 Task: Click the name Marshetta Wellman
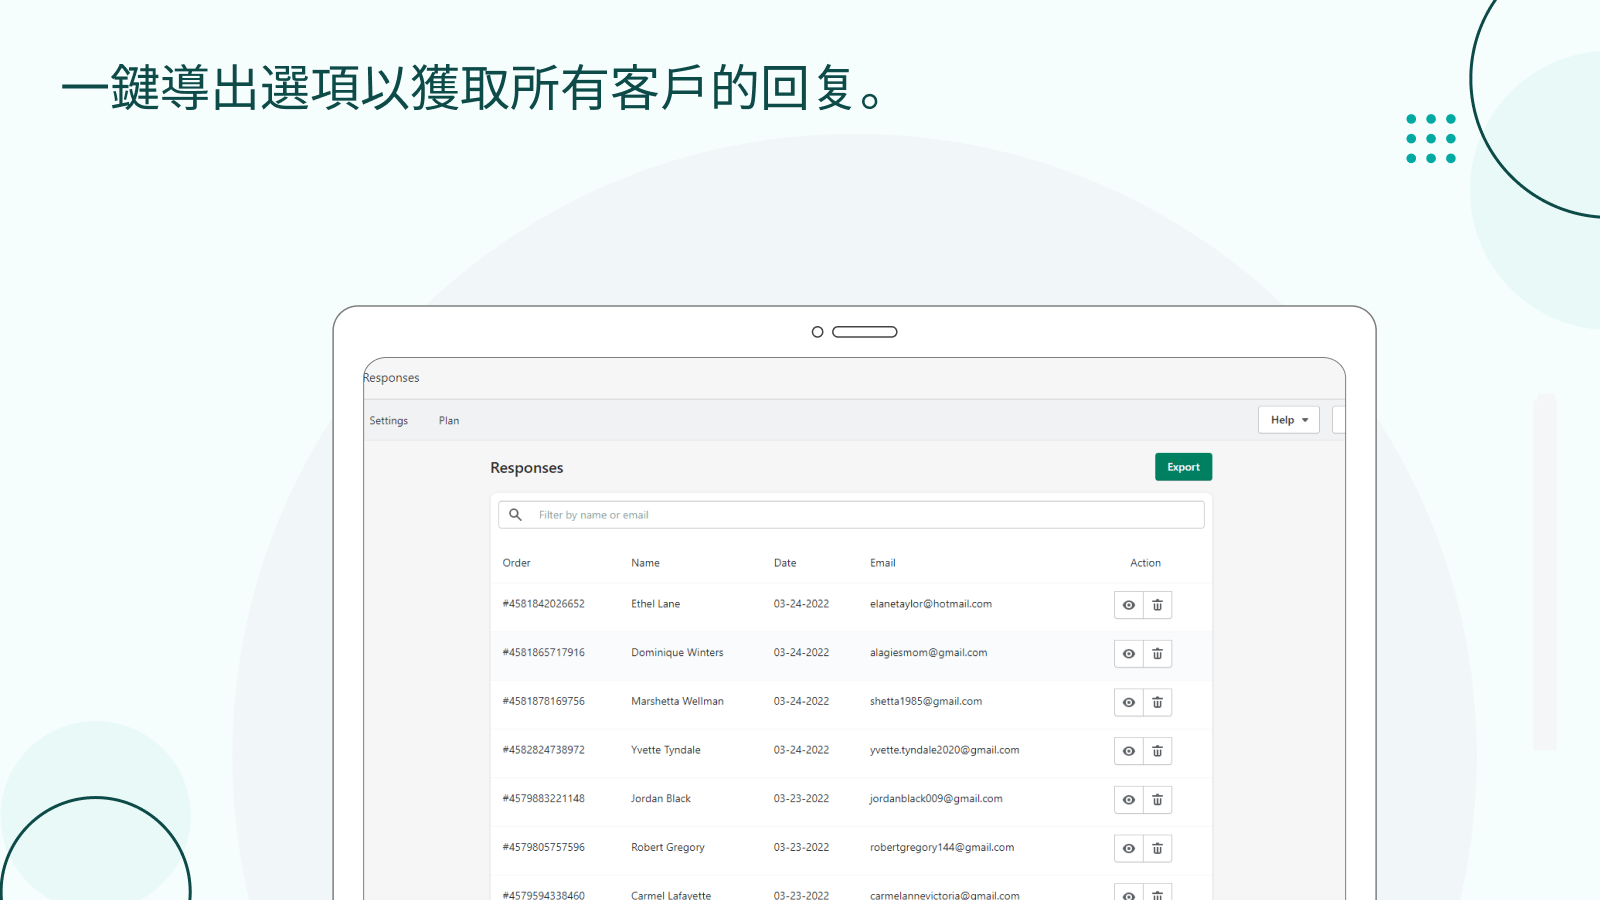(677, 701)
